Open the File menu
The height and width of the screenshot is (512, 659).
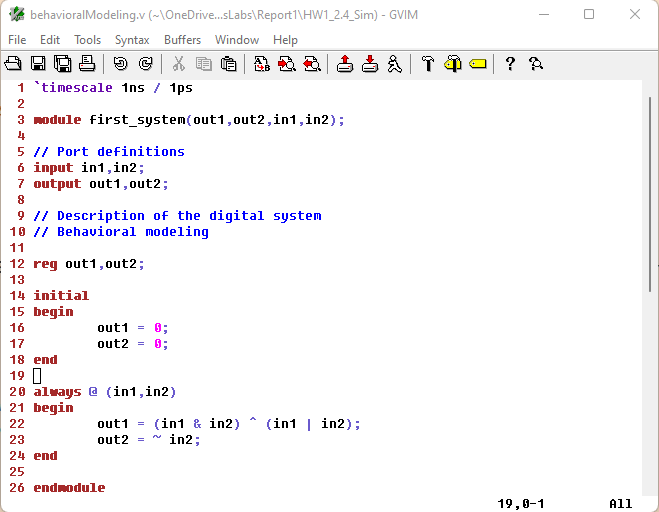click(17, 40)
